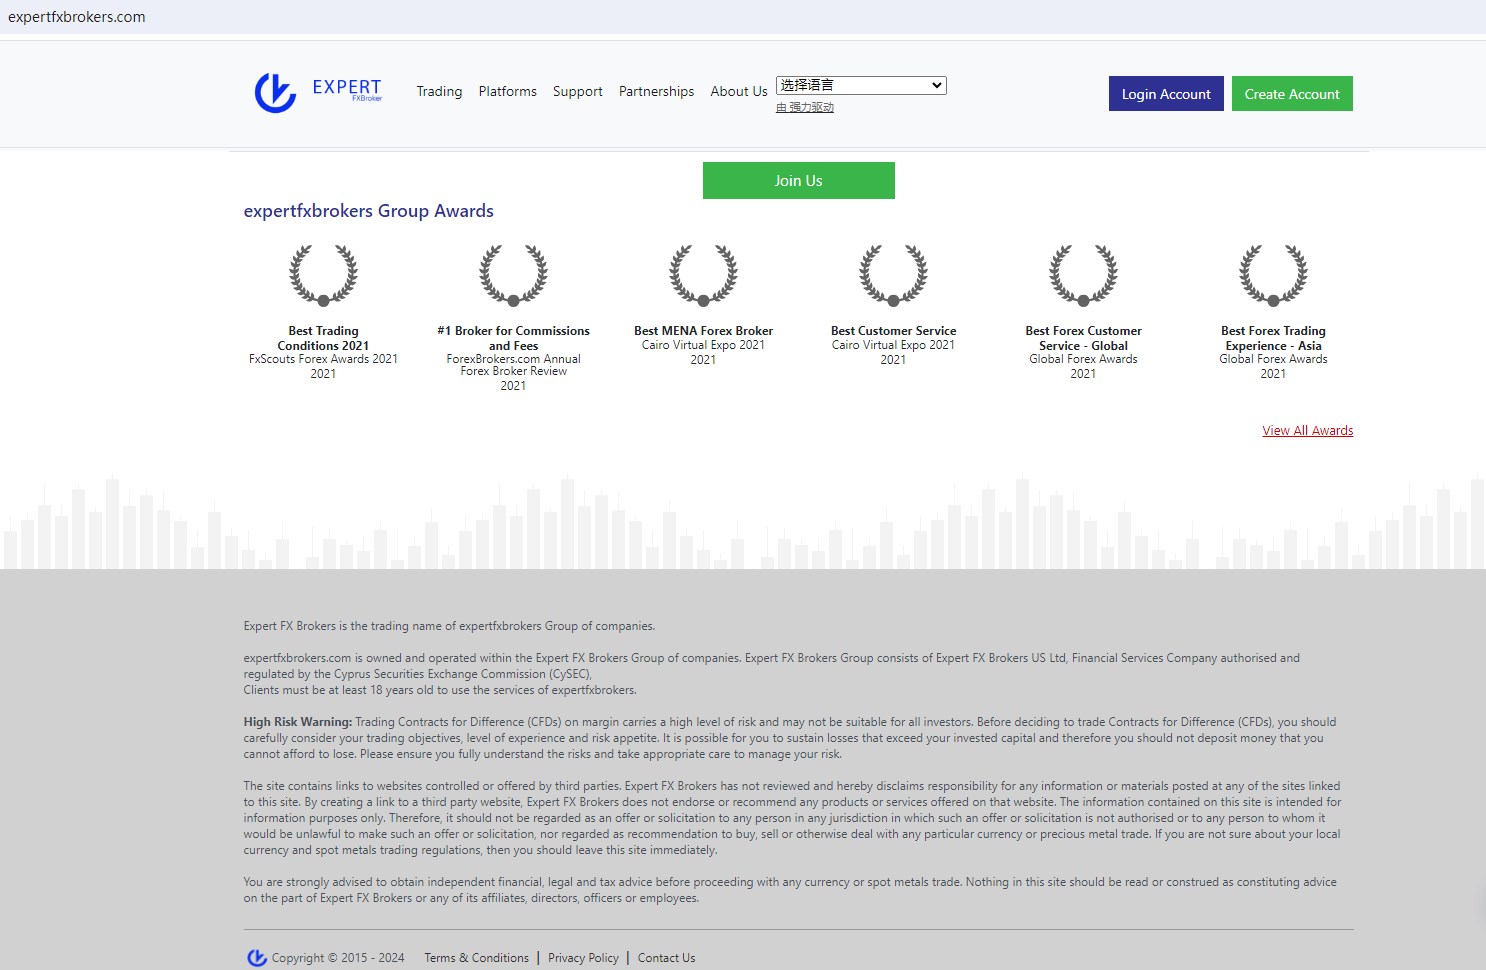1486x970 pixels.
Task: Follow the View All Awards link
Action: [1307, 431]
